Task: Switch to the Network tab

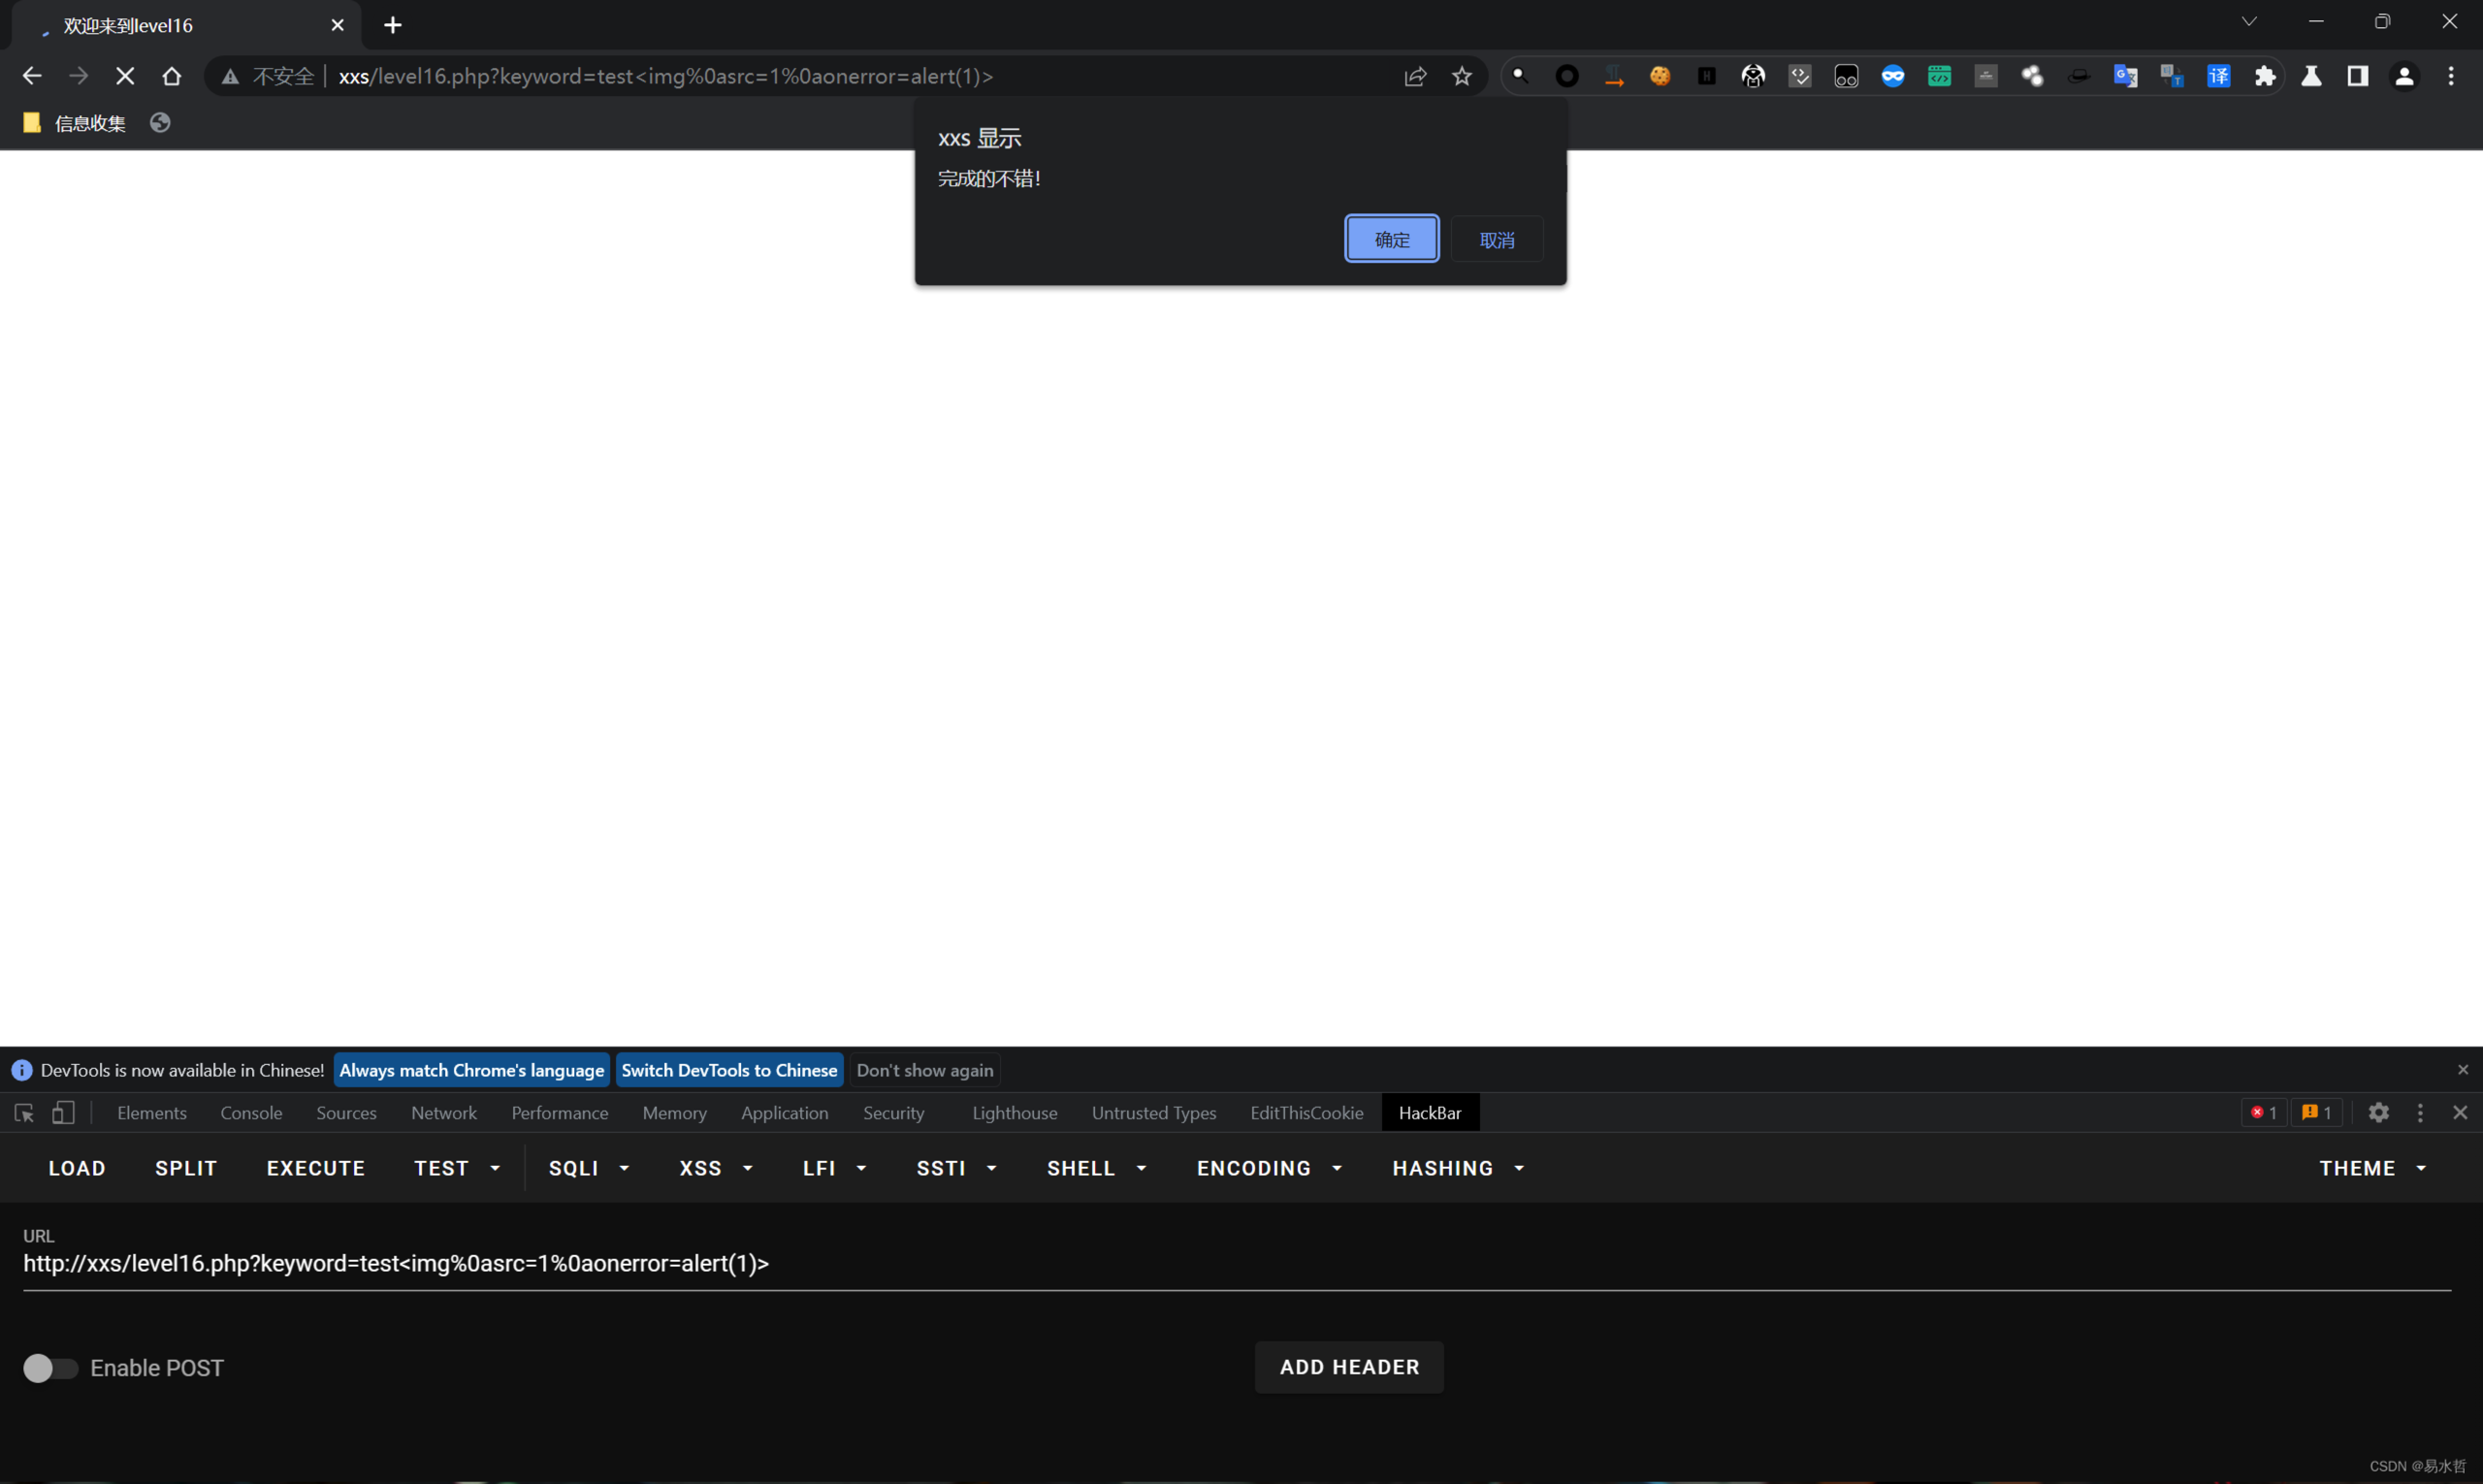Action: point(443,1112)
